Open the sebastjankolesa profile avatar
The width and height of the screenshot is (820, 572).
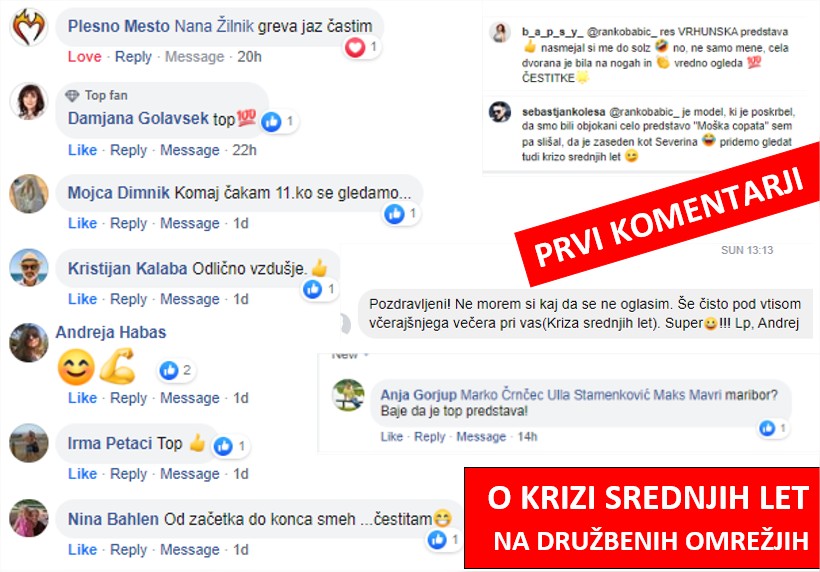pos(500,112)
